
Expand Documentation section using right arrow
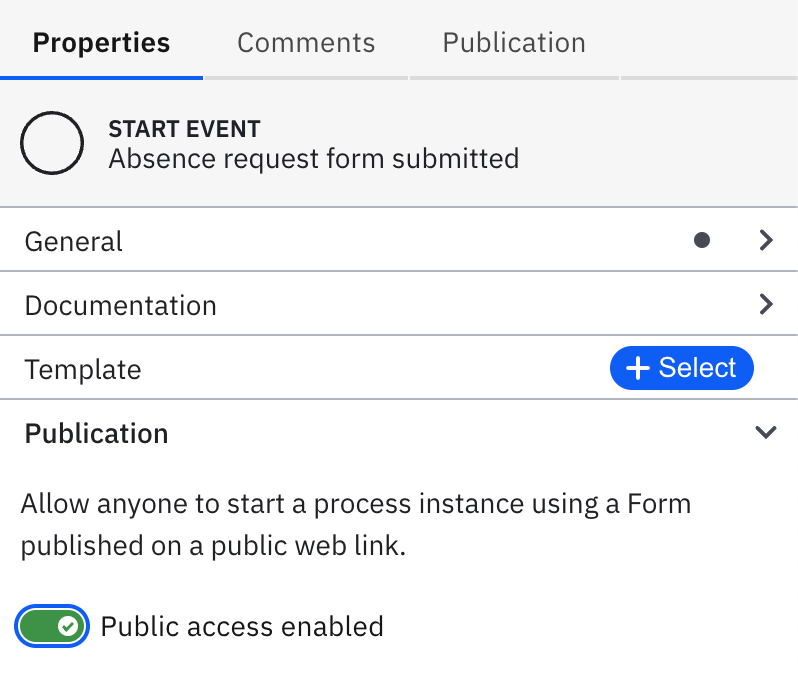point(766,304)
